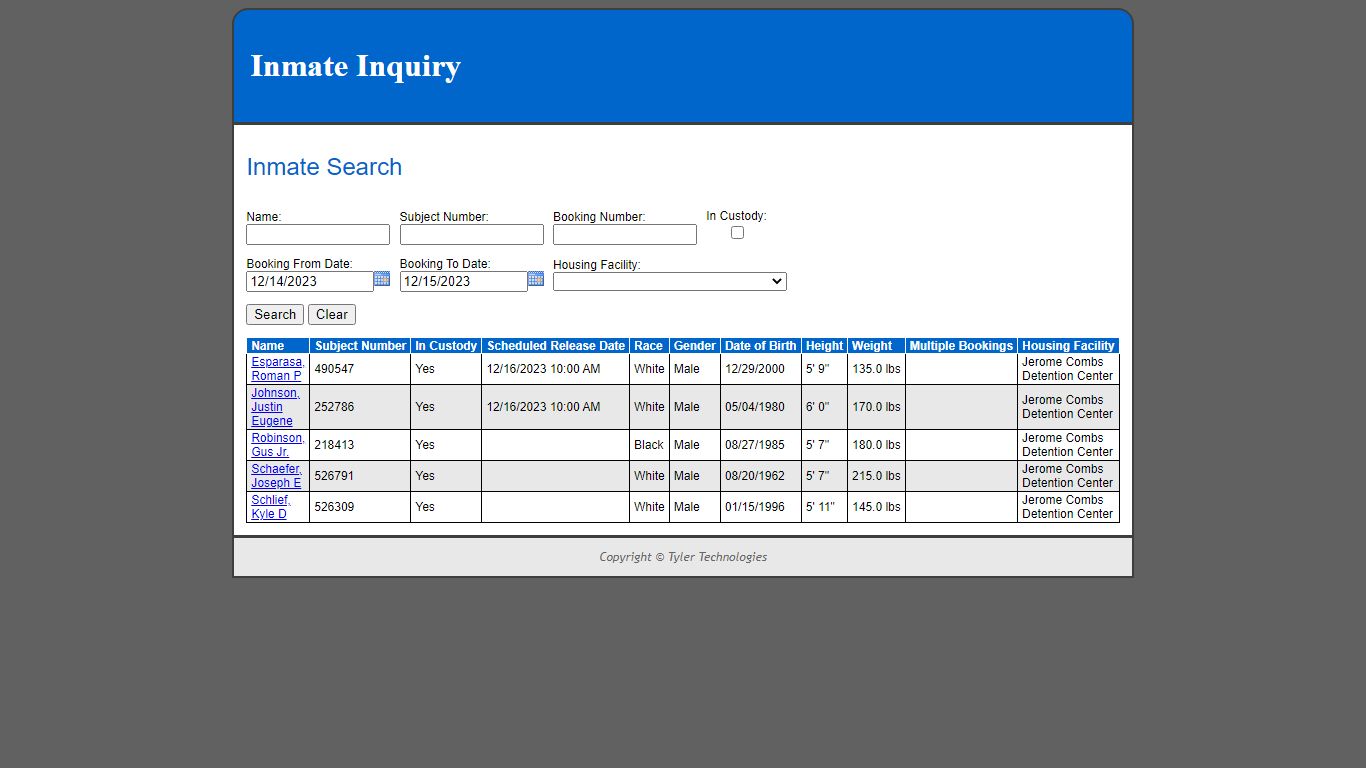Click the height value 5' 11"

coord(821,507)
